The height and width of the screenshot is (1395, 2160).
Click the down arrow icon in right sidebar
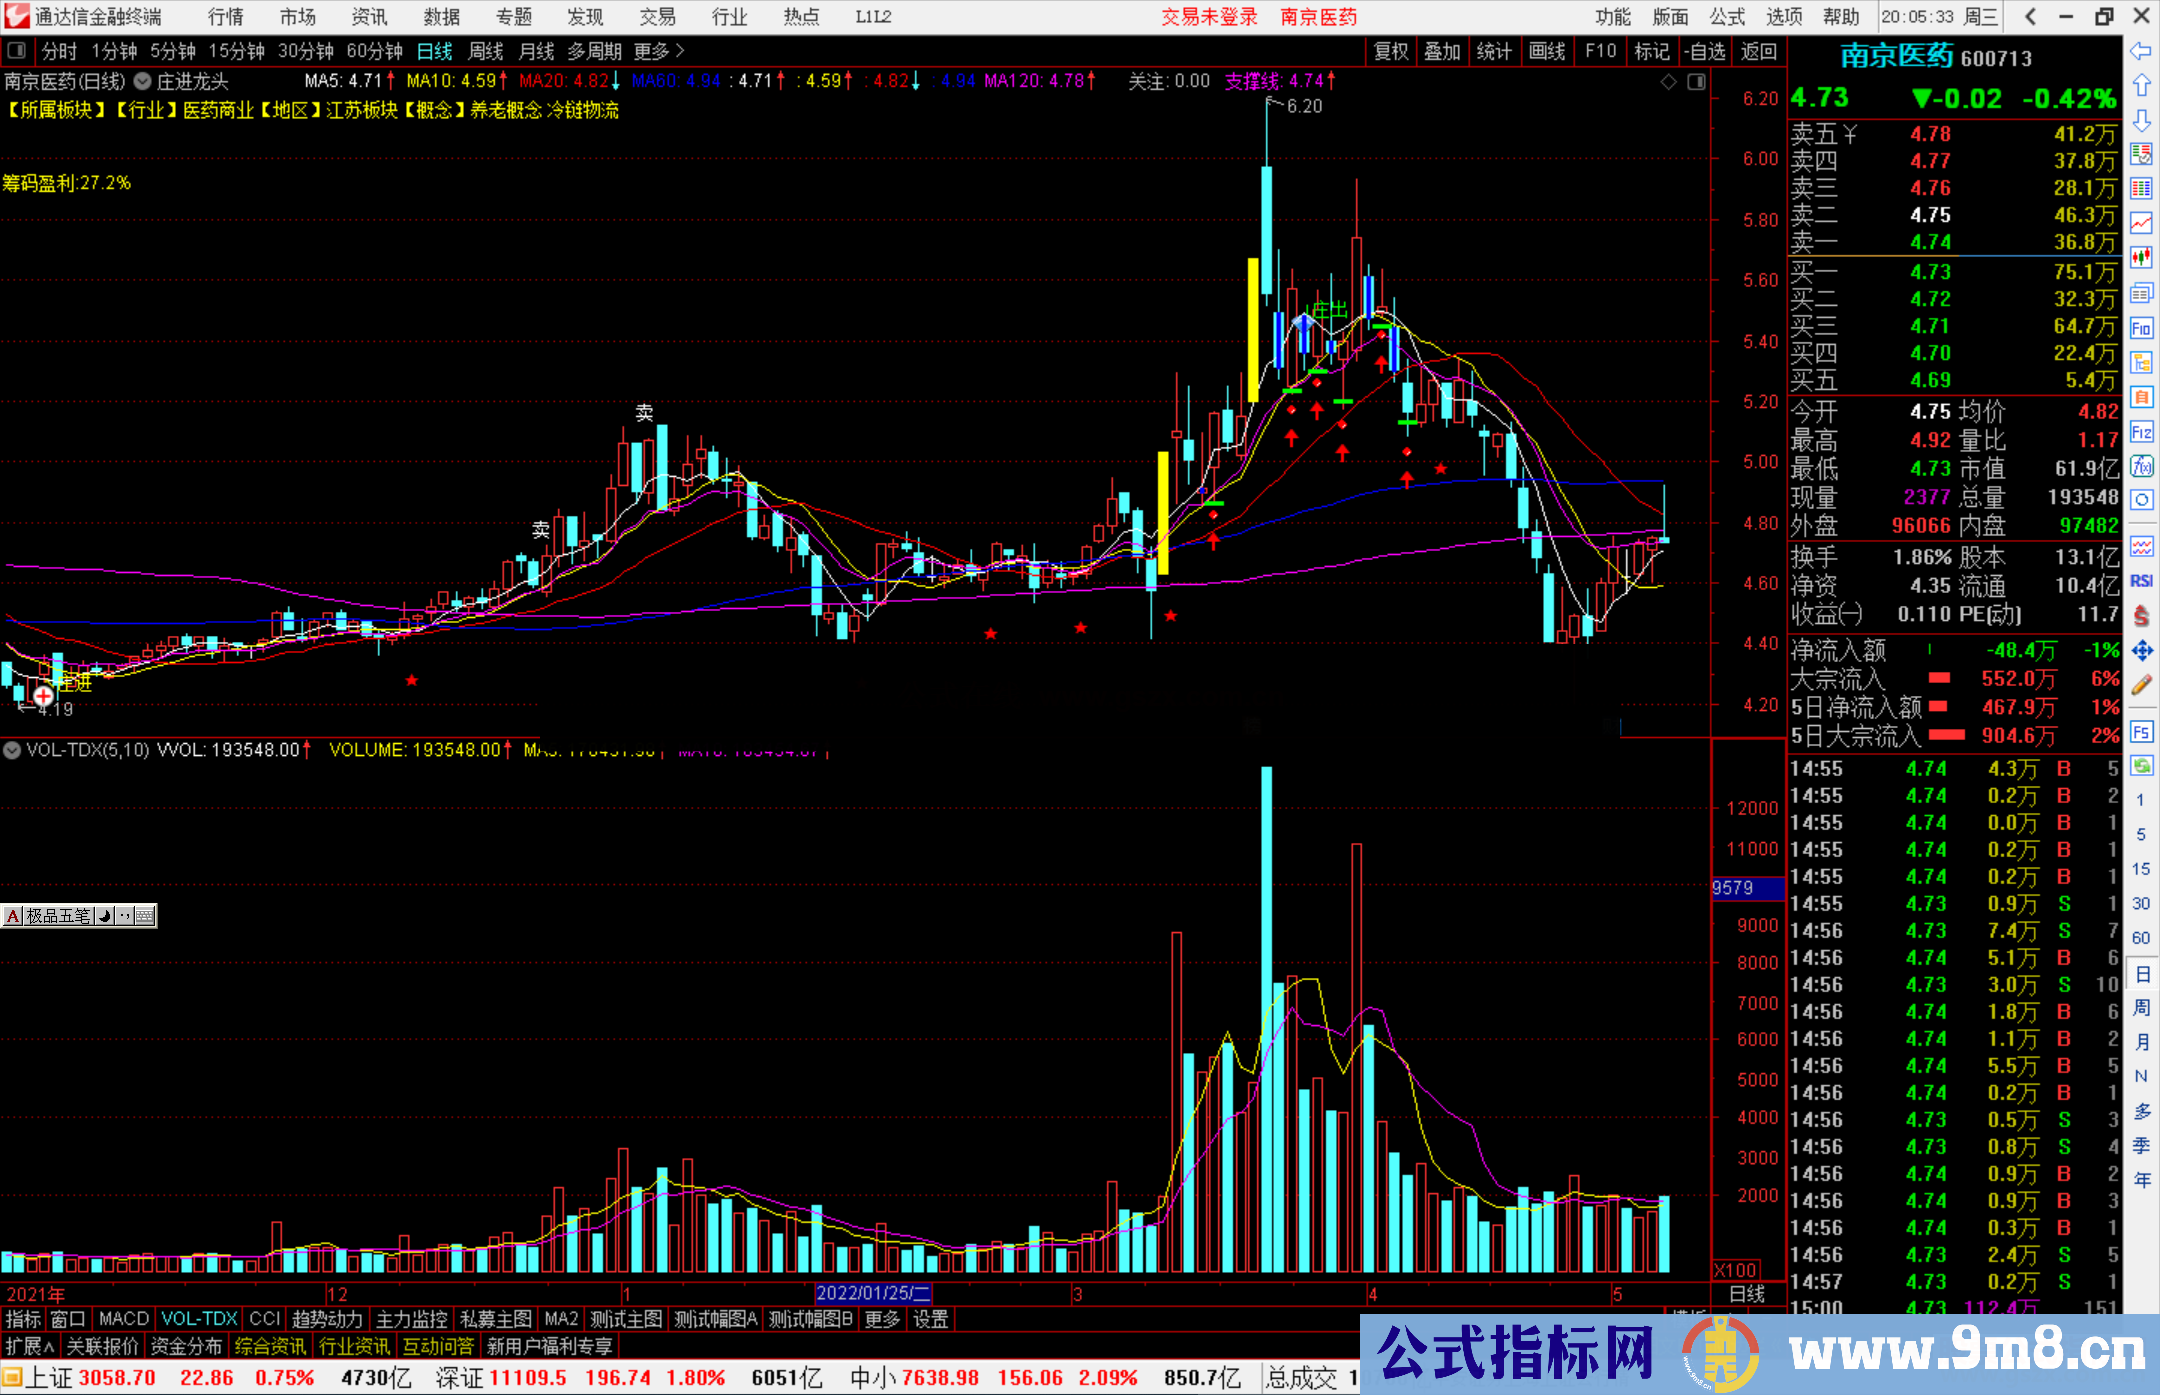pos(2141,120)
